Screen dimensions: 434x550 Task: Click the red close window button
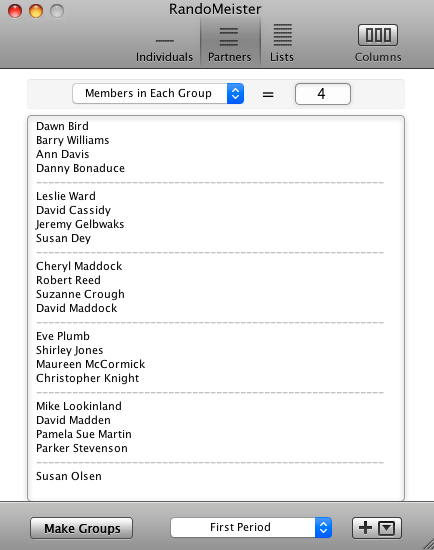pyautogui.click(x=15, y=11)
